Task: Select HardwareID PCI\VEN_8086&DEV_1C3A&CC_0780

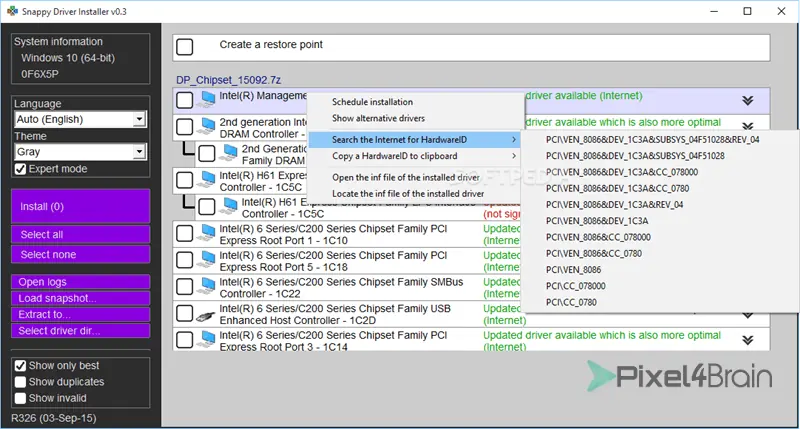Action: tap(617, 188)
